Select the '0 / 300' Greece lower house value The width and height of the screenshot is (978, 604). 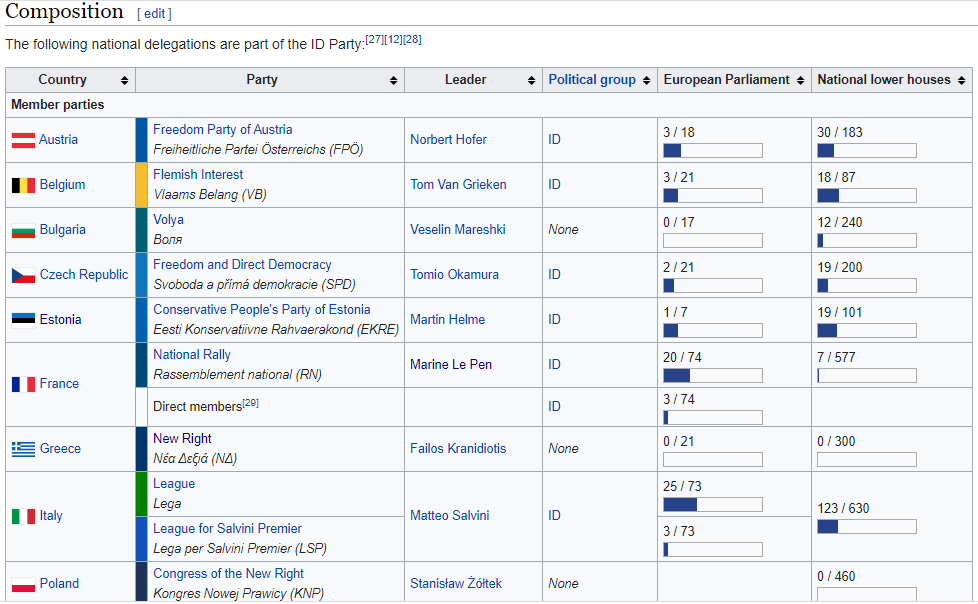click(836, 442)
